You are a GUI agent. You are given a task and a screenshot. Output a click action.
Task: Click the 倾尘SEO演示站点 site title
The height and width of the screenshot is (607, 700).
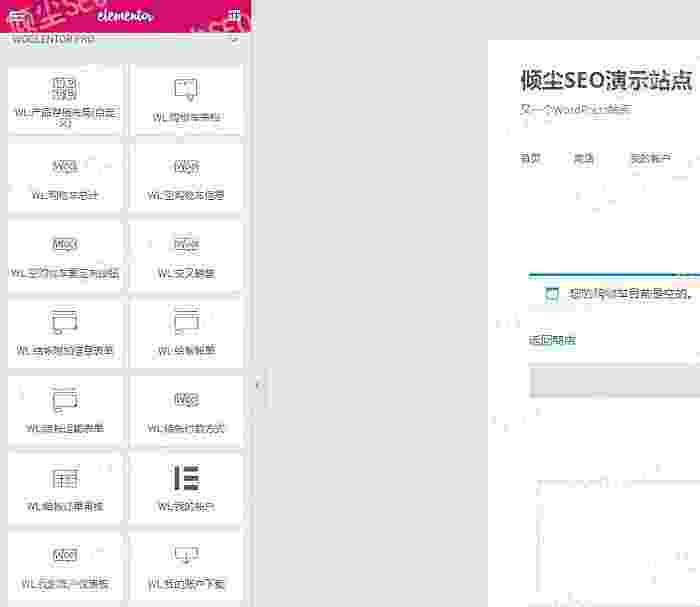(606, 81)
